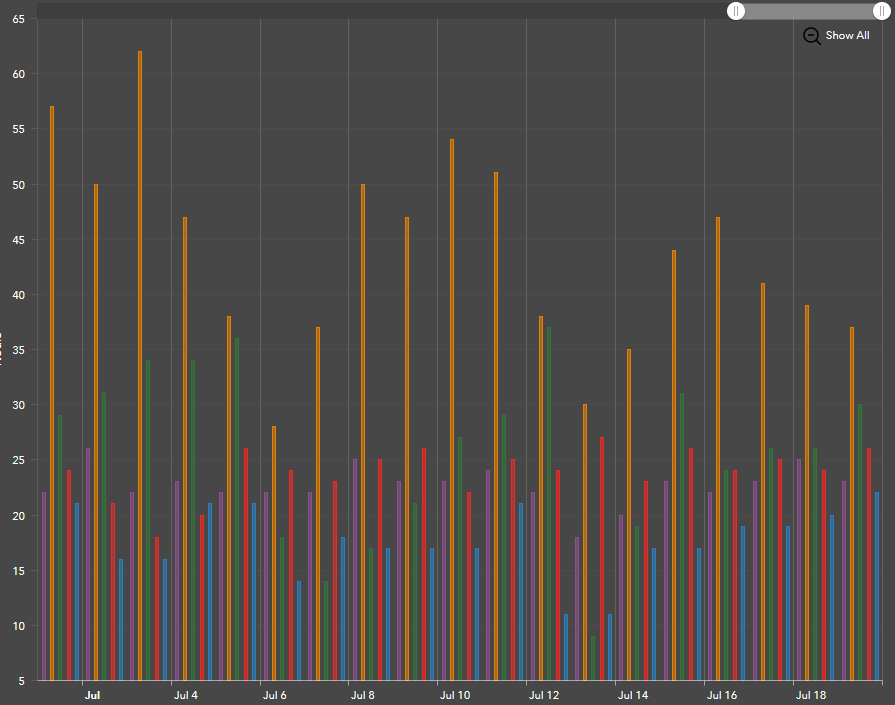Click the Jul label on the date axis
895x705 pixels.
point(92,695)
